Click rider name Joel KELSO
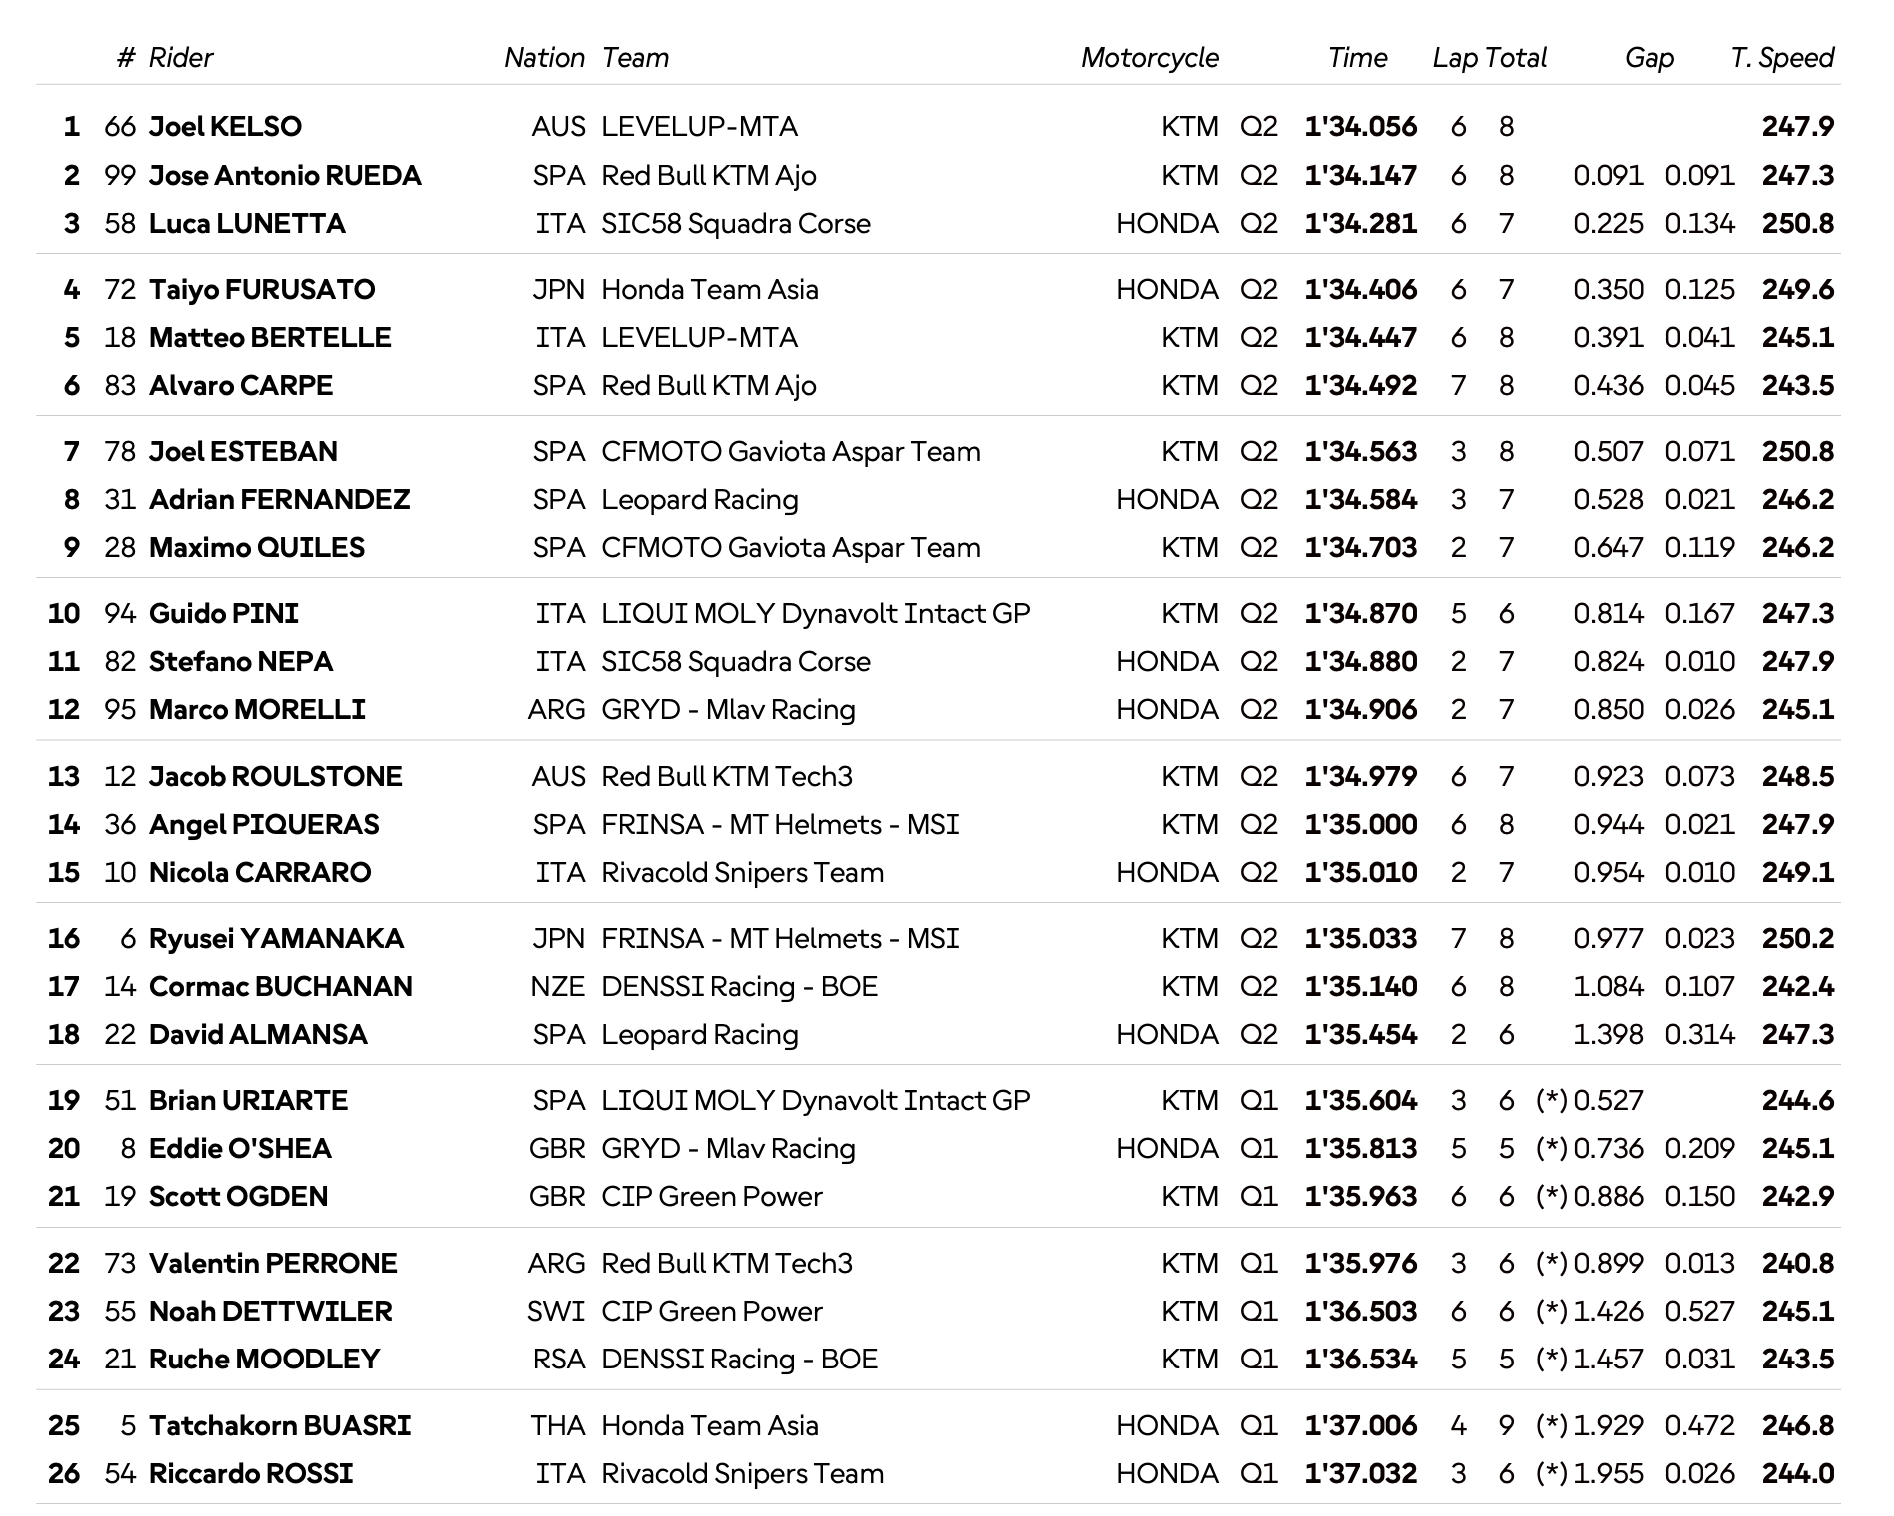This screenshot has height=1516, width=1894. coord(225,127)
